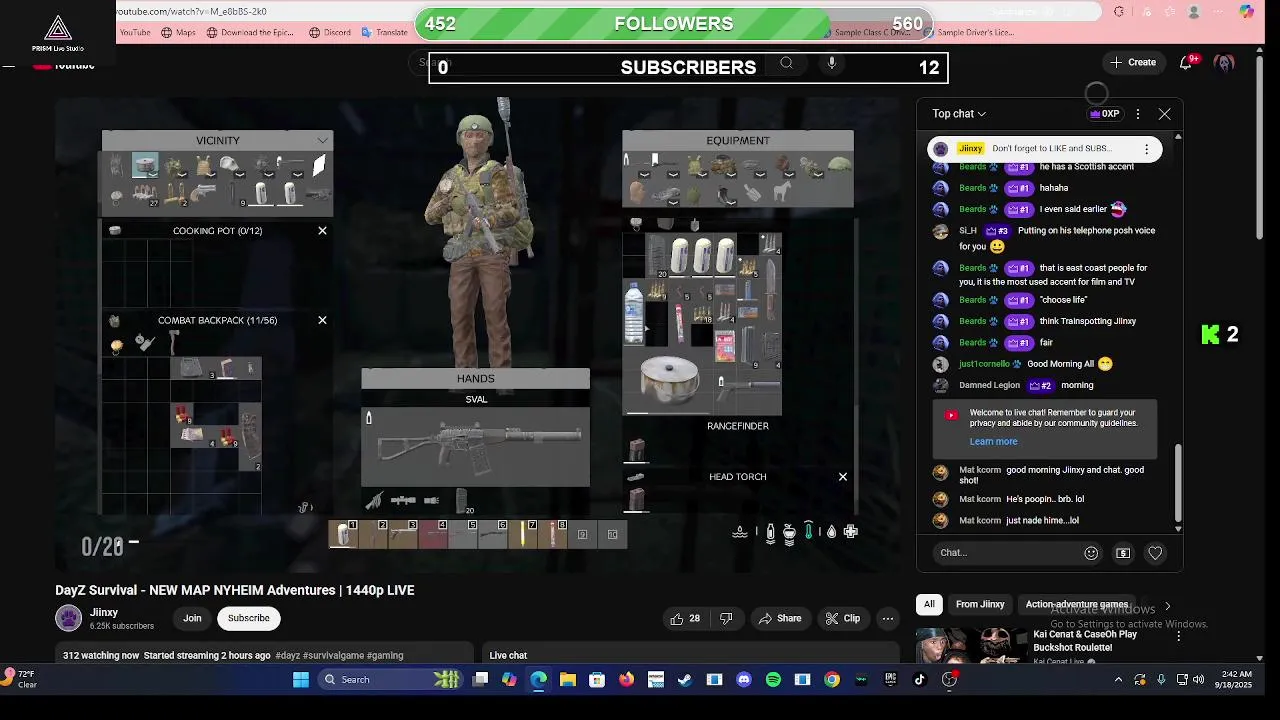Open options for the Kai Cenat video

1178,636
